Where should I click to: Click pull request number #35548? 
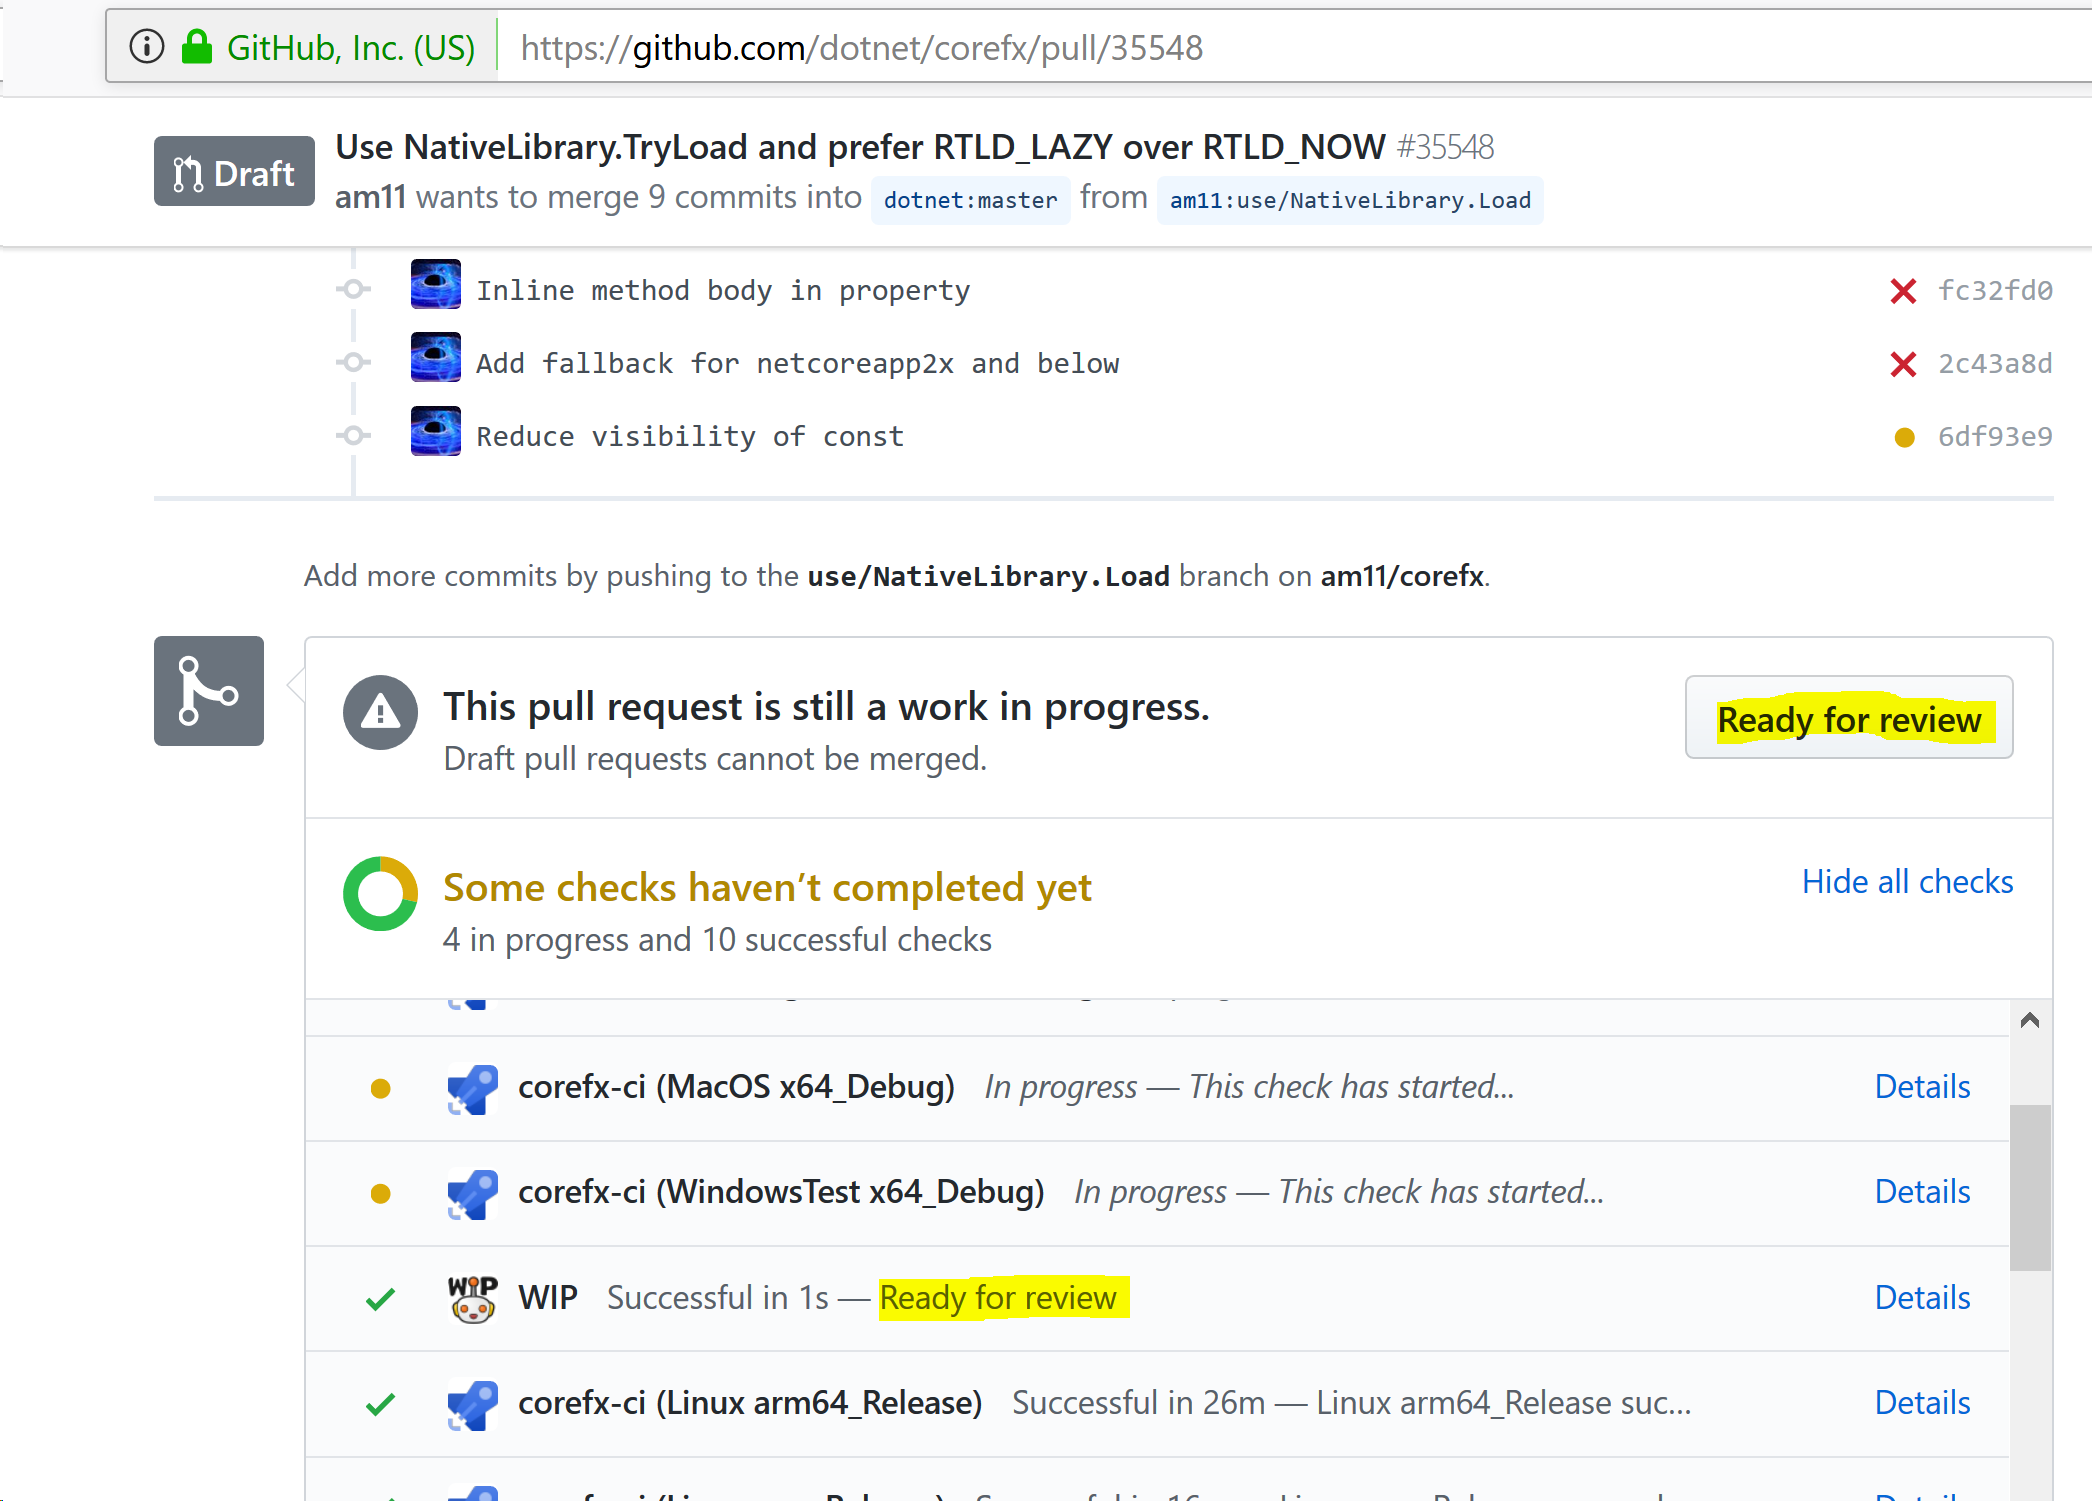tap(1444, 147)
